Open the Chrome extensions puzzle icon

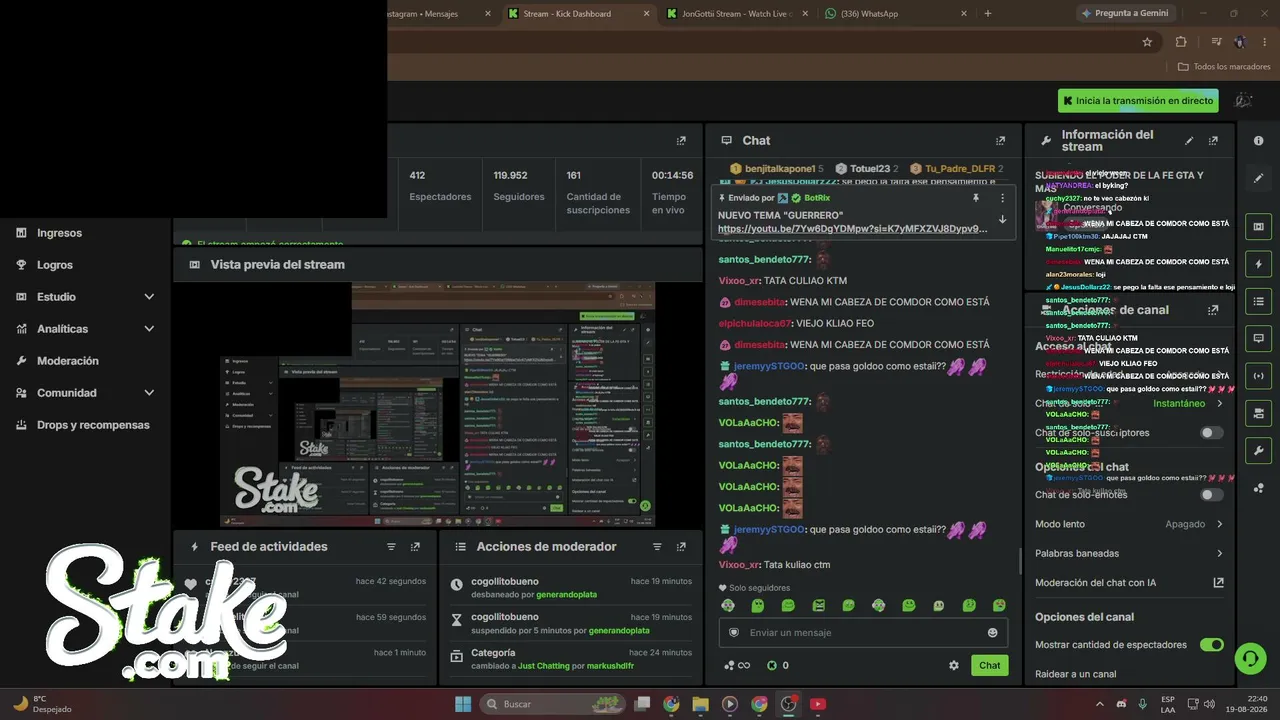point(1181,42)
